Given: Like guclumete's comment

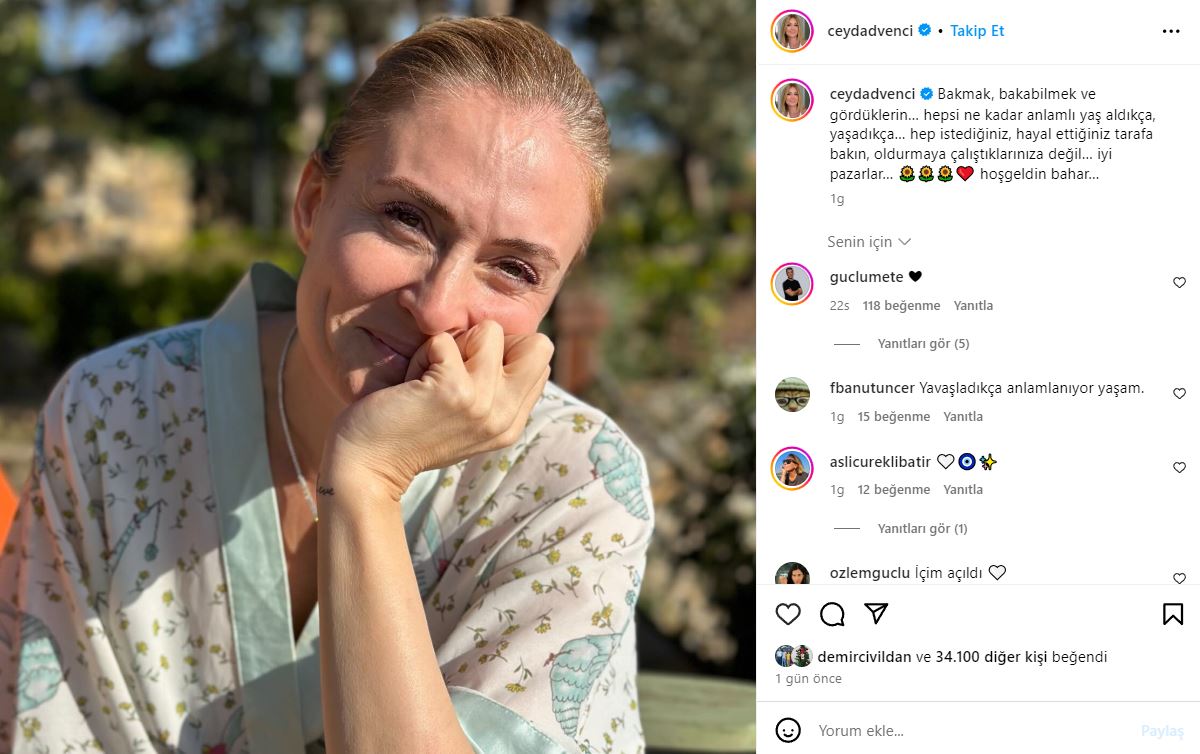Looking at the screenshot, I should point(1179,283).
